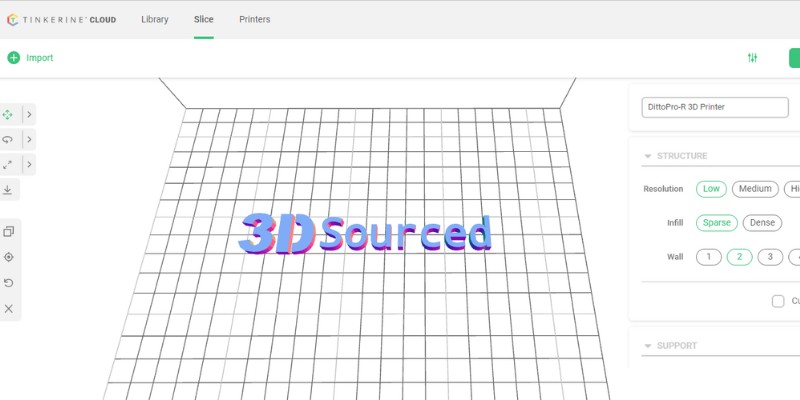Viewport: 800px width, 400px height.
Task: Select the Move tool icon
Action: pyautogui.click(x=8, y=114)
